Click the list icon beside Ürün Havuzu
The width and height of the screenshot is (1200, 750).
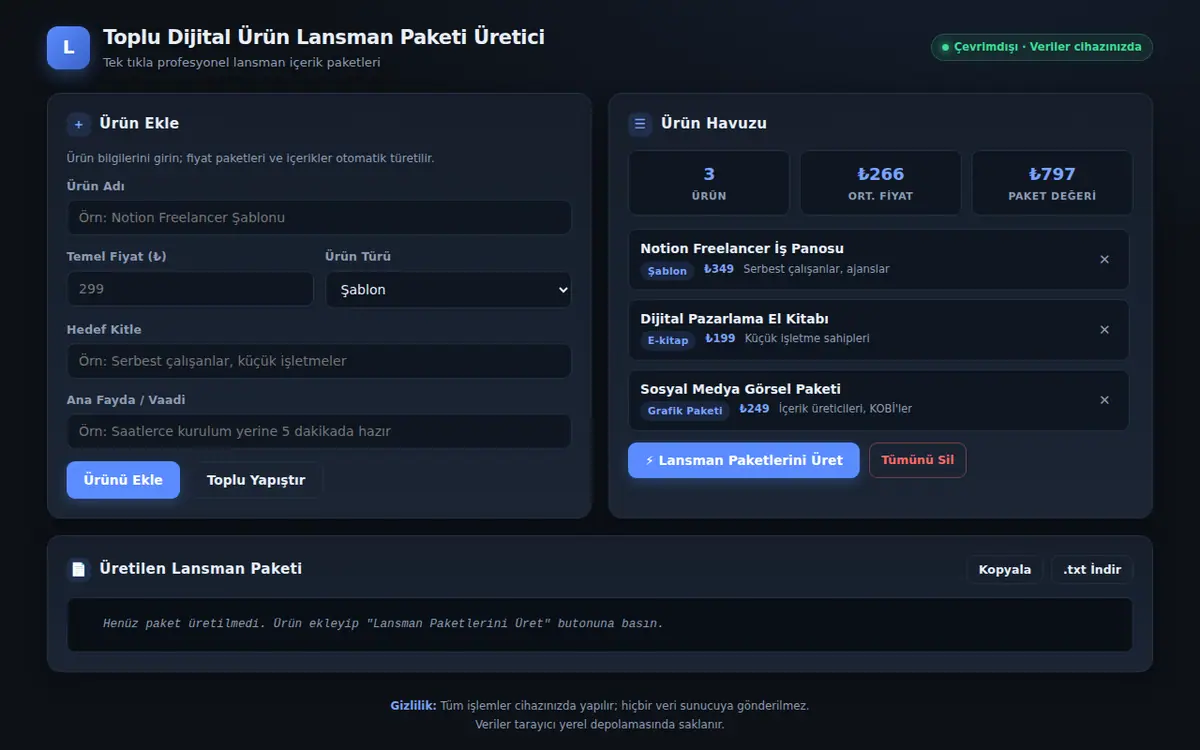(x=640, y=124)
